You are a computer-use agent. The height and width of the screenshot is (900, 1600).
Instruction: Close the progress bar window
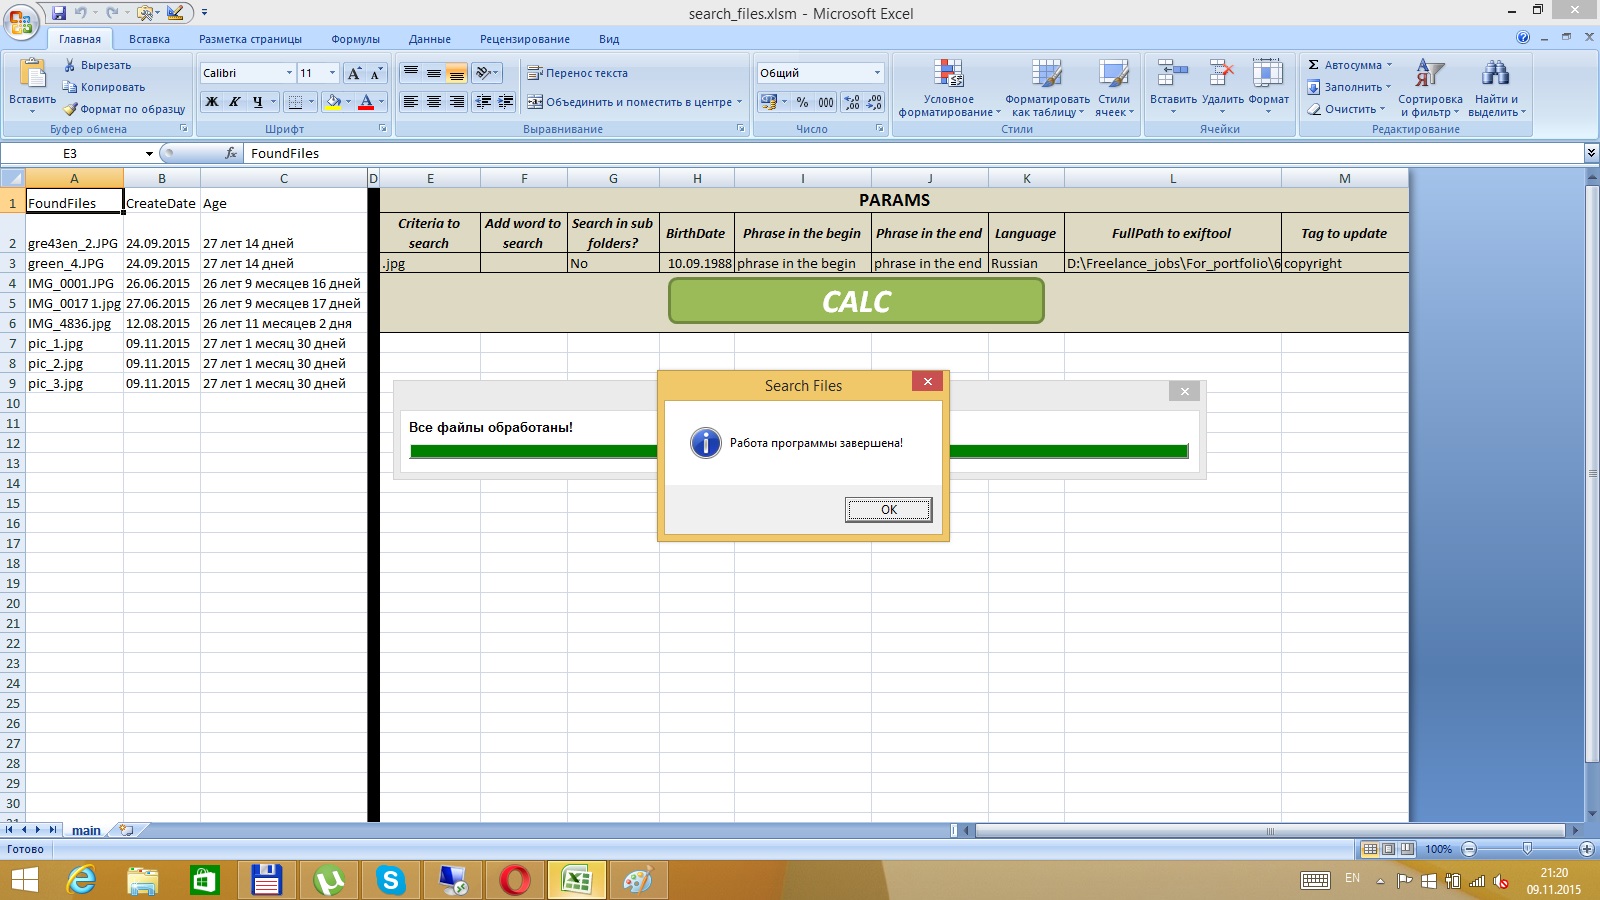[1184, 391]
